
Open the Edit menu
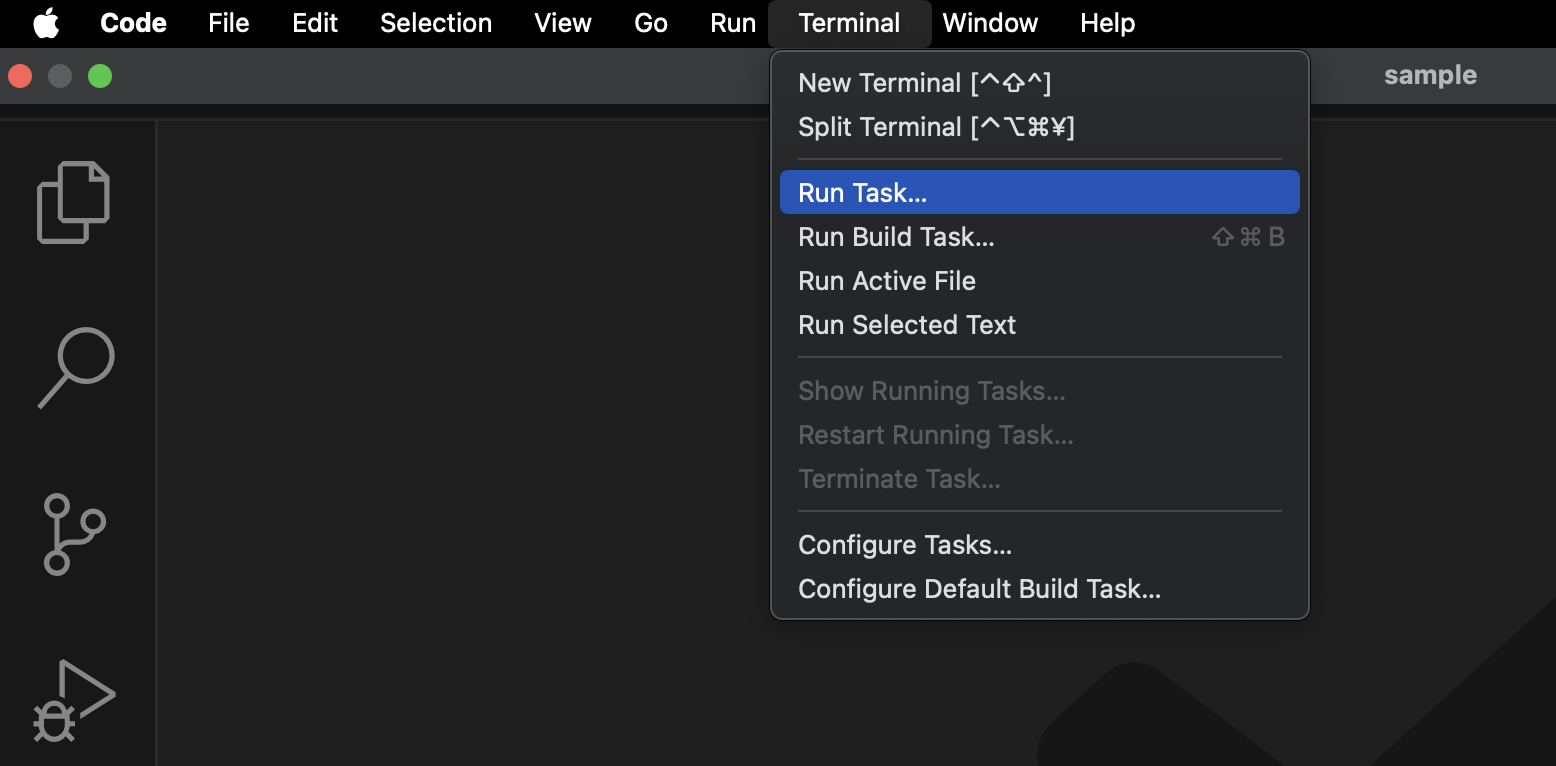click(314, 22)
